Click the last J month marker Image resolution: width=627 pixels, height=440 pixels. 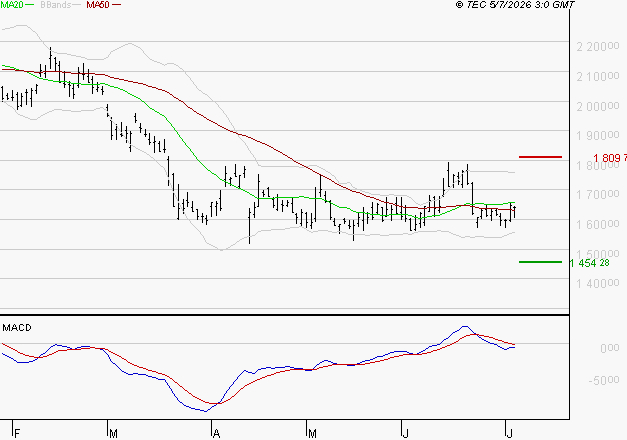tap(509, 434)
